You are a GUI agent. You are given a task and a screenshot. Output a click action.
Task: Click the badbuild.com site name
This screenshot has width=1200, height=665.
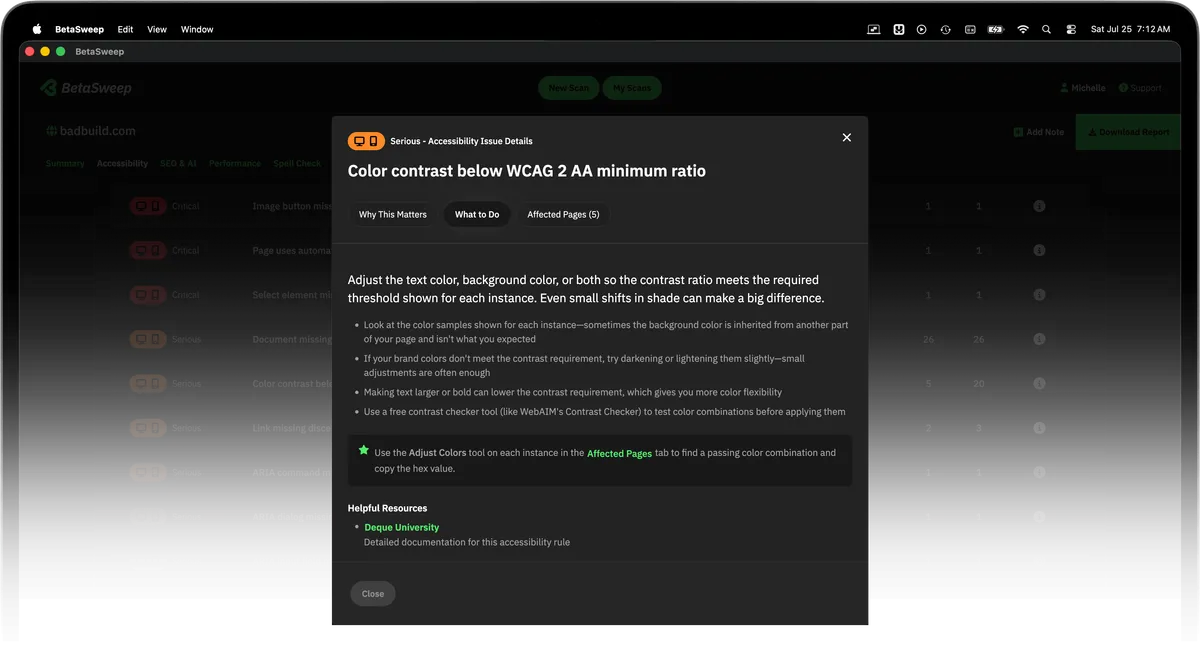[97, 131]
